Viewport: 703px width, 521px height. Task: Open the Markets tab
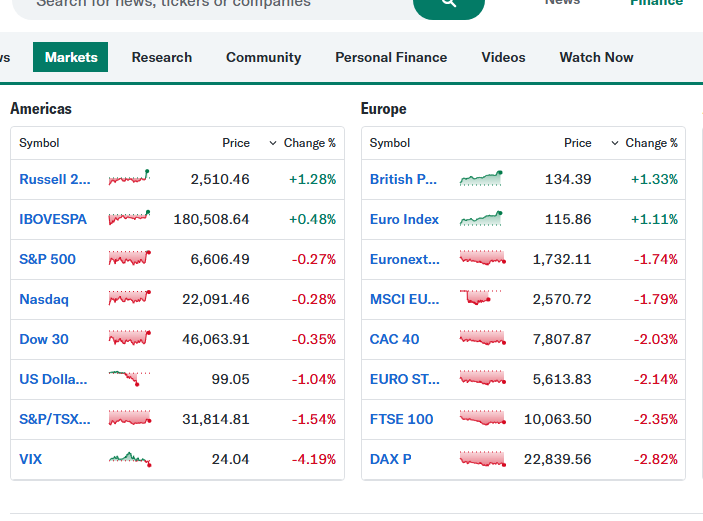tap(70, 57)
